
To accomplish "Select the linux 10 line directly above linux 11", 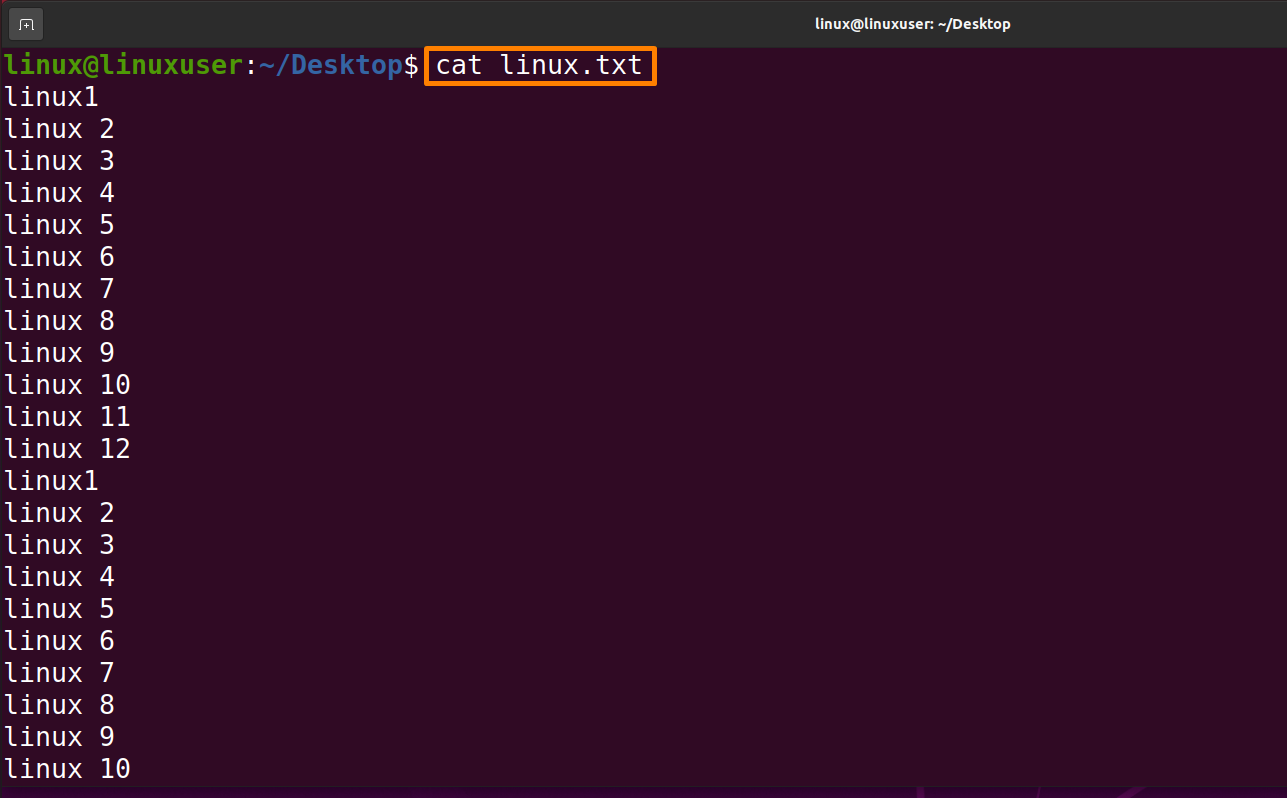I will tap(67, 384).
